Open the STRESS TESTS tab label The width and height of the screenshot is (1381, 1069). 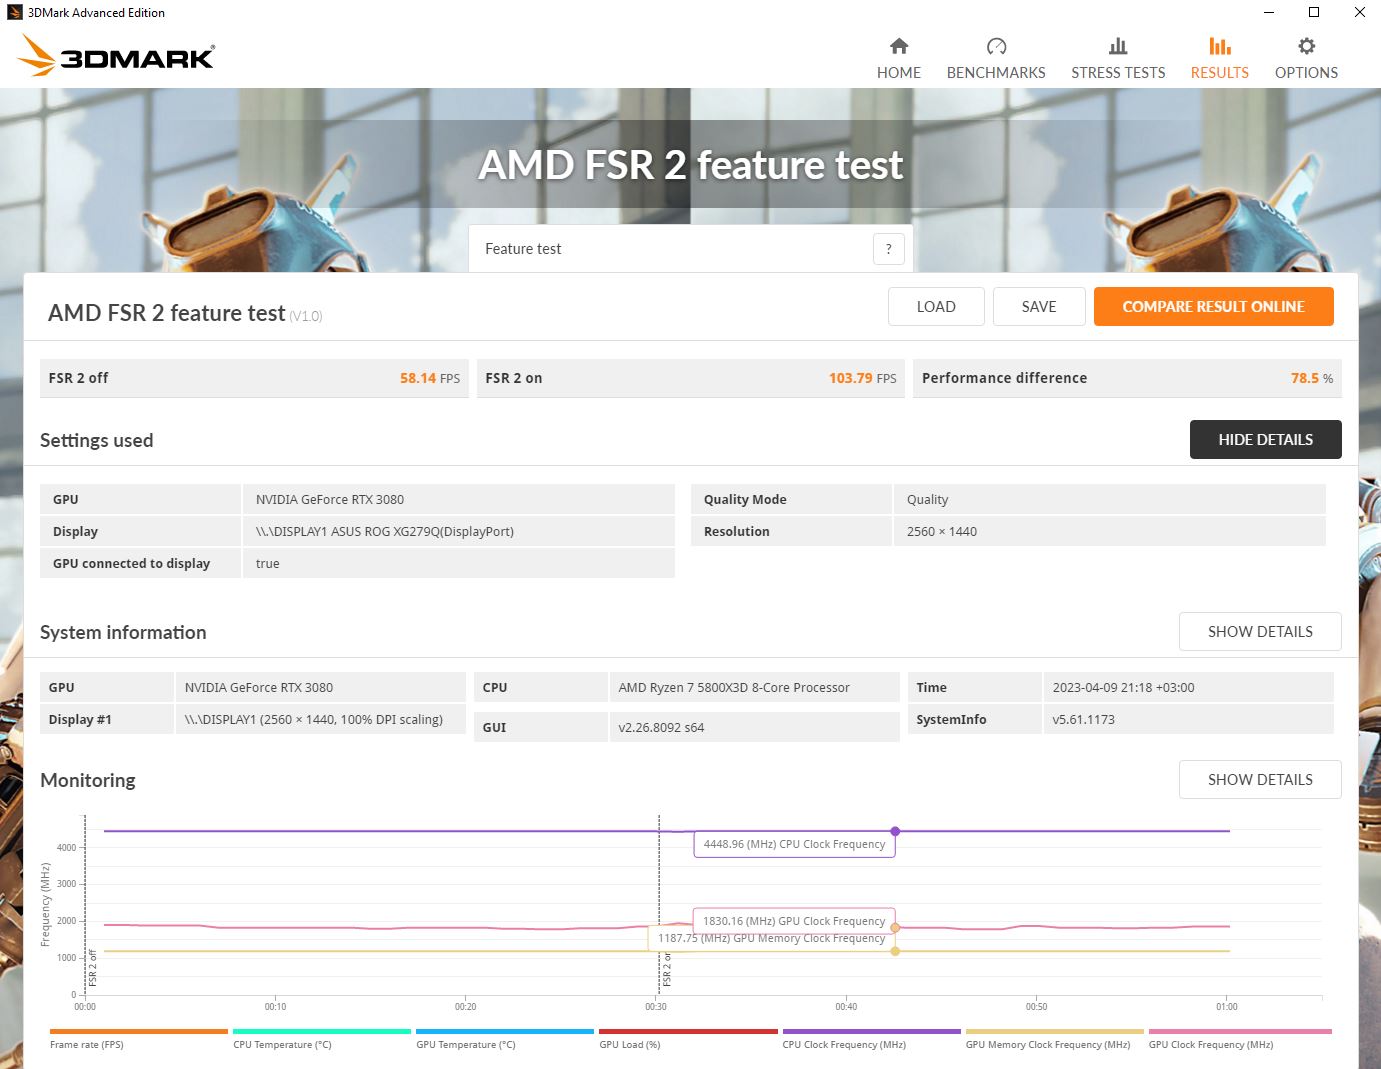point(1118,73)
